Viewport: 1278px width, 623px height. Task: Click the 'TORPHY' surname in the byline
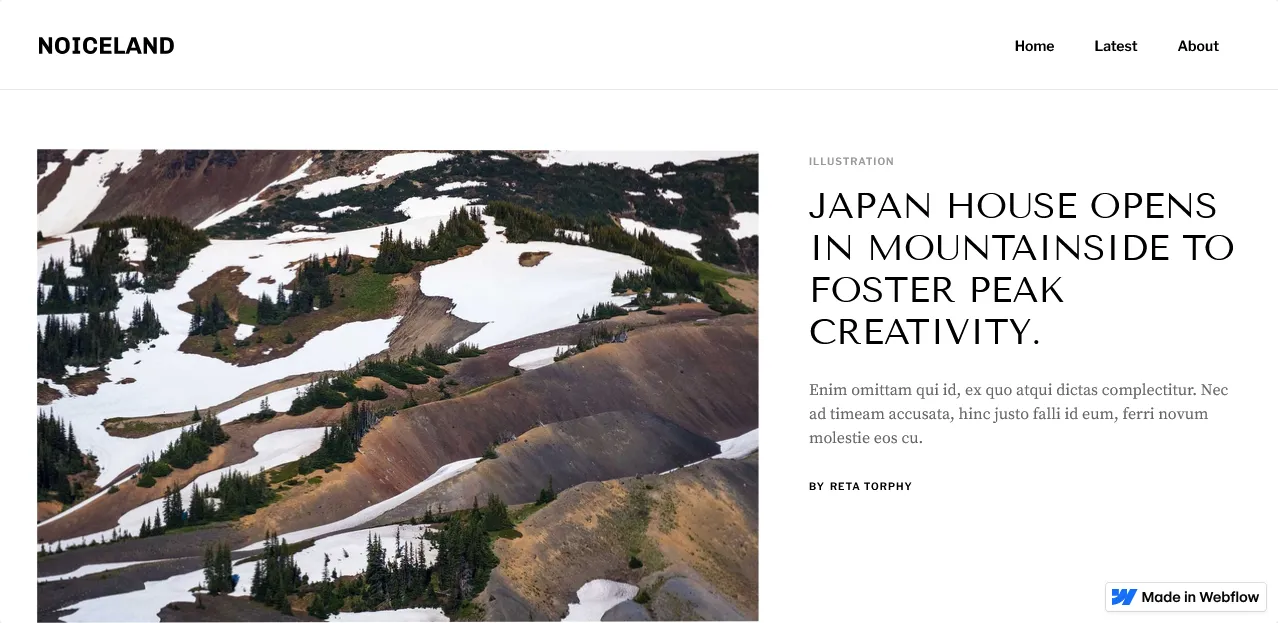click(890, 487)
